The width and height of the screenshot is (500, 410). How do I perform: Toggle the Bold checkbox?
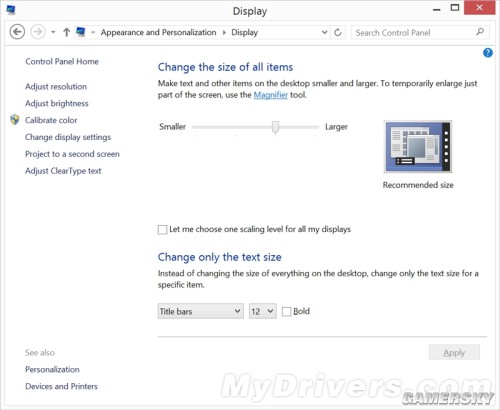(286, 312)
